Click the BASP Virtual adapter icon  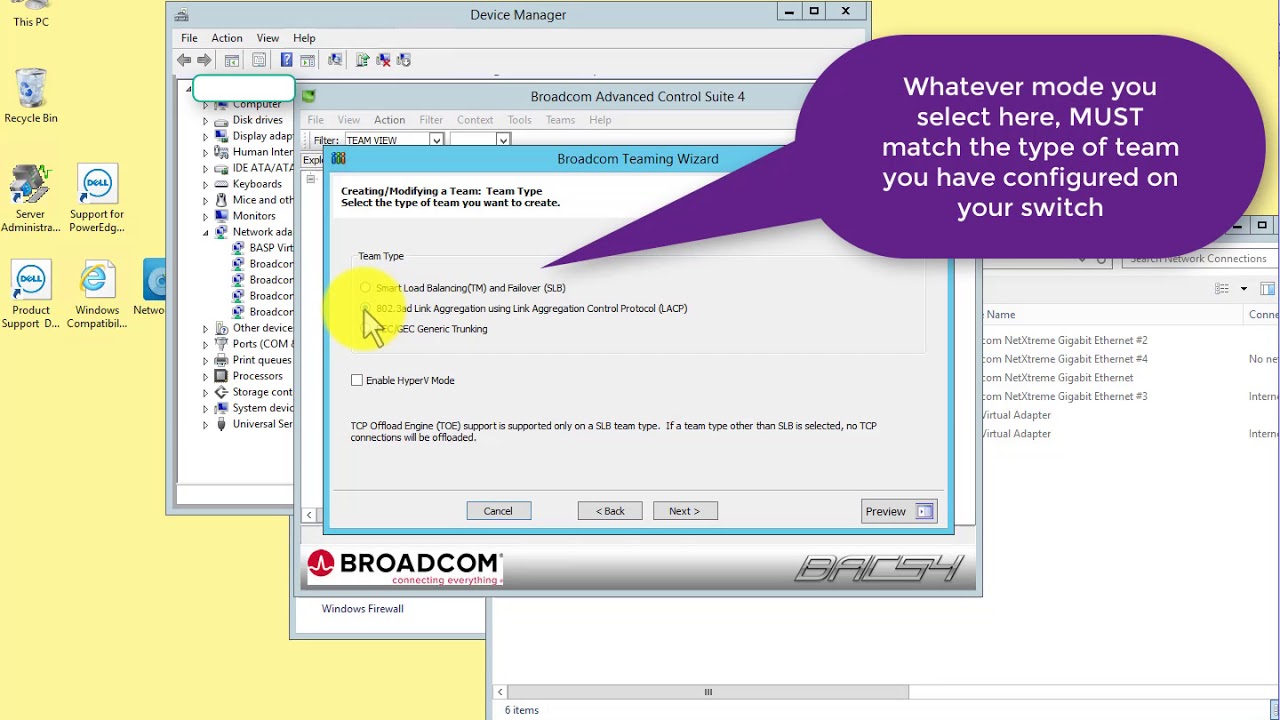point(238,248)
